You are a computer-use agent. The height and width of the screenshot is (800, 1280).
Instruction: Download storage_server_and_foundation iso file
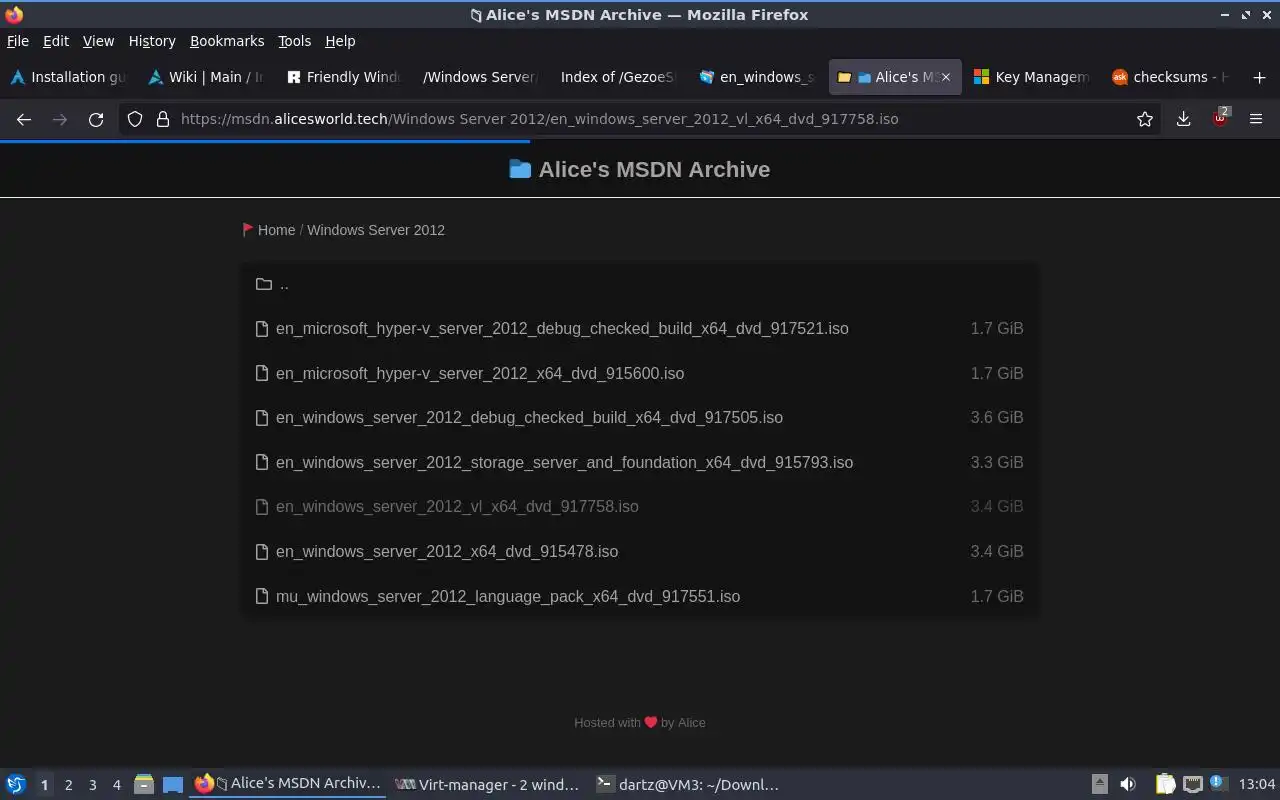click(564, 462)
